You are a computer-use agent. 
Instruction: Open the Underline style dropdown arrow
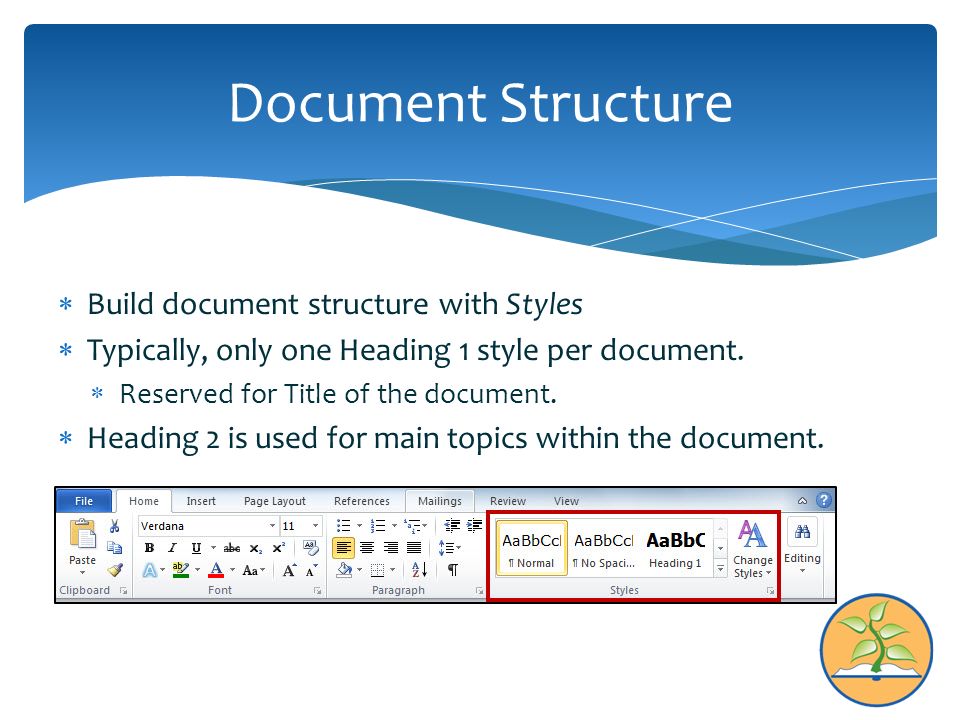[213, 548]
